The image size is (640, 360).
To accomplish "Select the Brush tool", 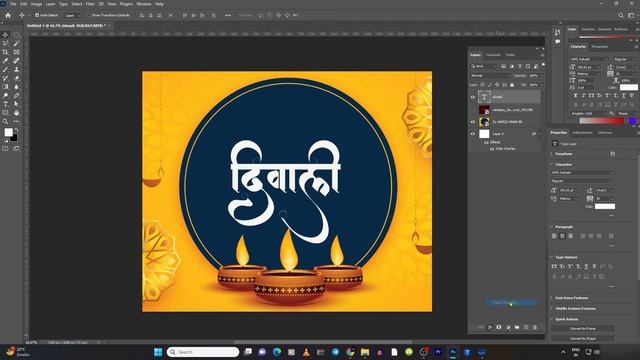I will point(5,69).
